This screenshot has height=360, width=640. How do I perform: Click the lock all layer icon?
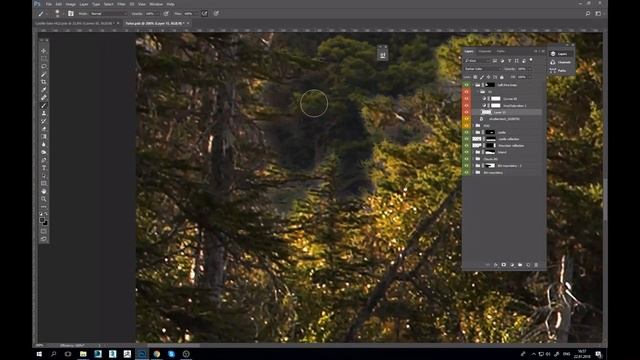[502, 77]
